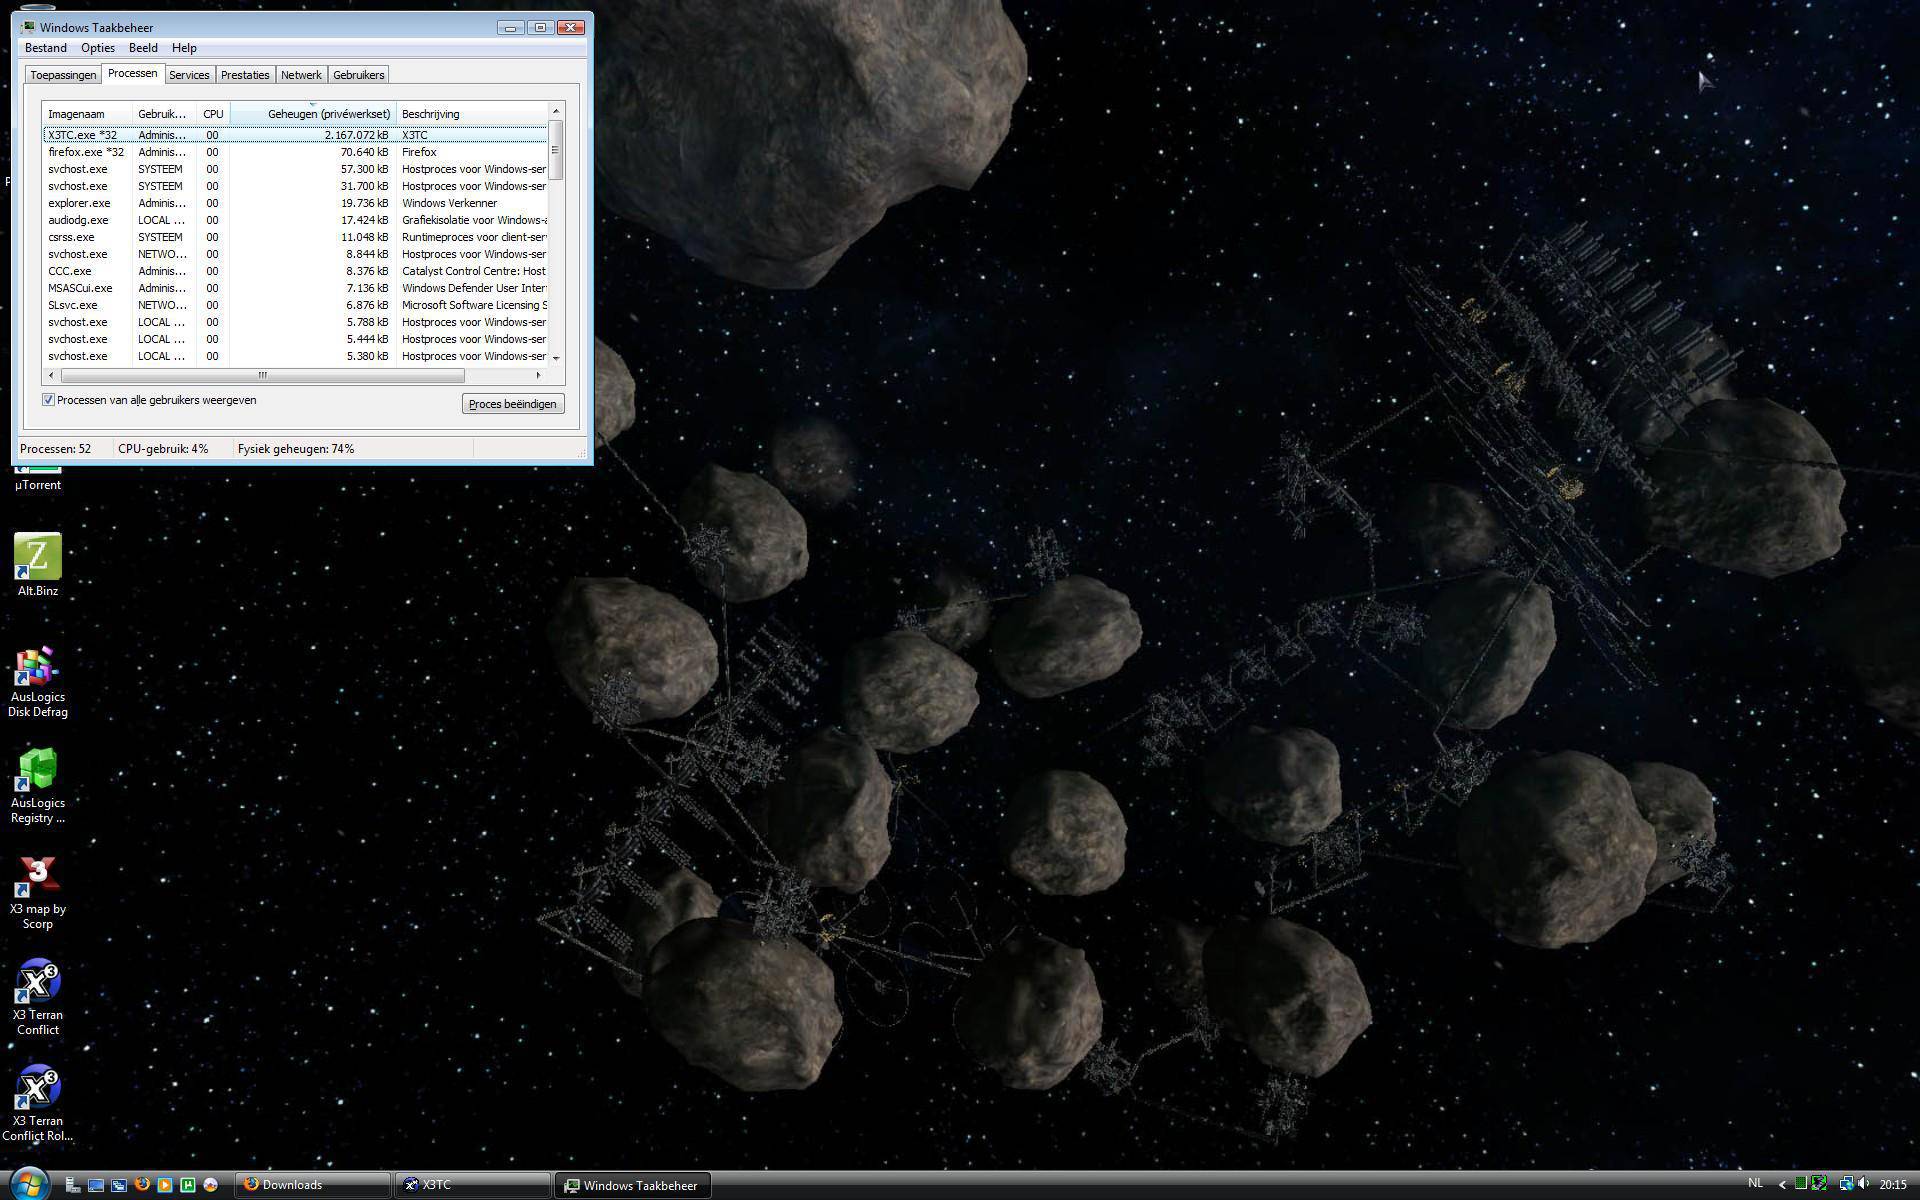Click the µTorrent desktop icon label
This screenshot has width=1920, height=1200.
pyautogui.click(x=38, y=485)
